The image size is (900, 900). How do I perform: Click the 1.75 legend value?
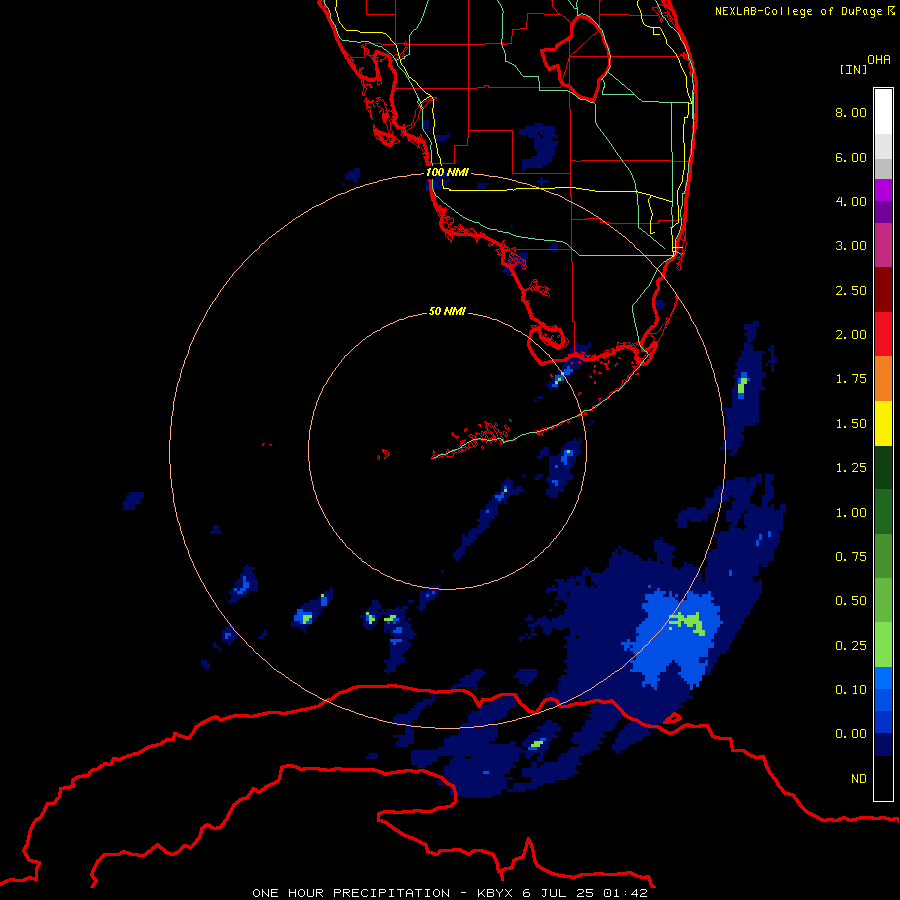click(x=851, y=379)
